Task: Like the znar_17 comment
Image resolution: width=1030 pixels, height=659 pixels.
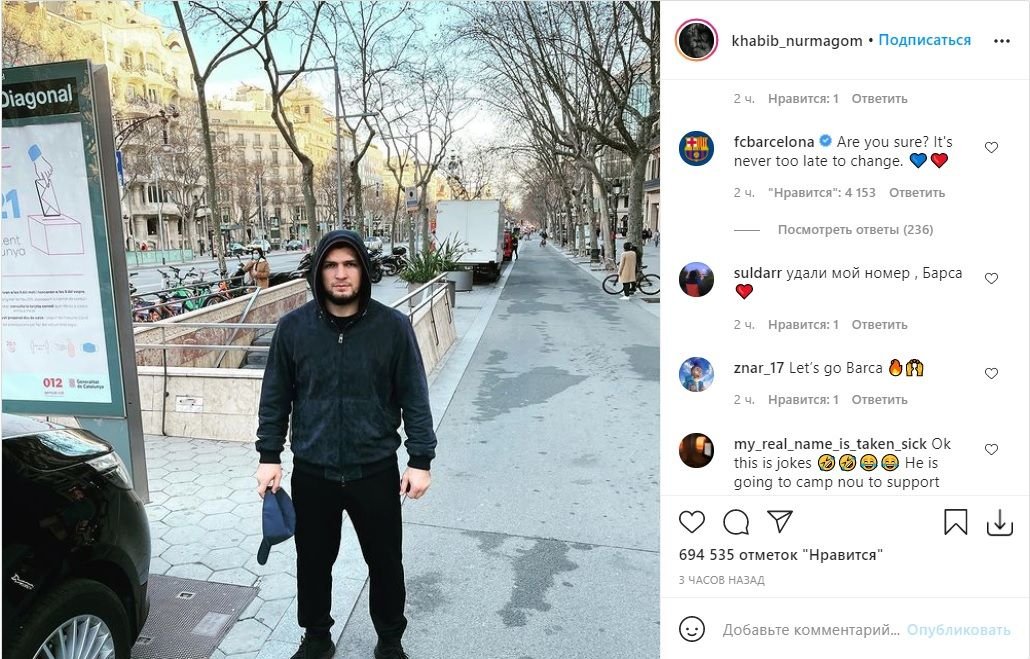Action: (x=992, y=373)
